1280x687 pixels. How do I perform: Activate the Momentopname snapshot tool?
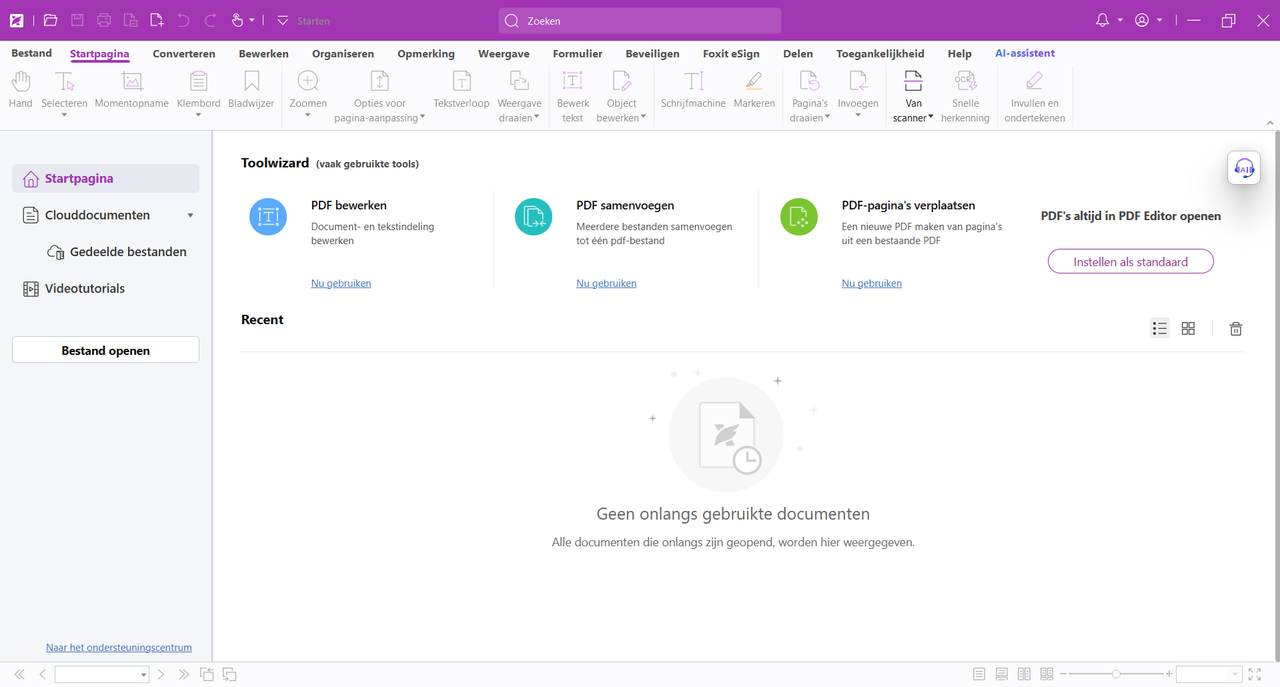point(132,90)
